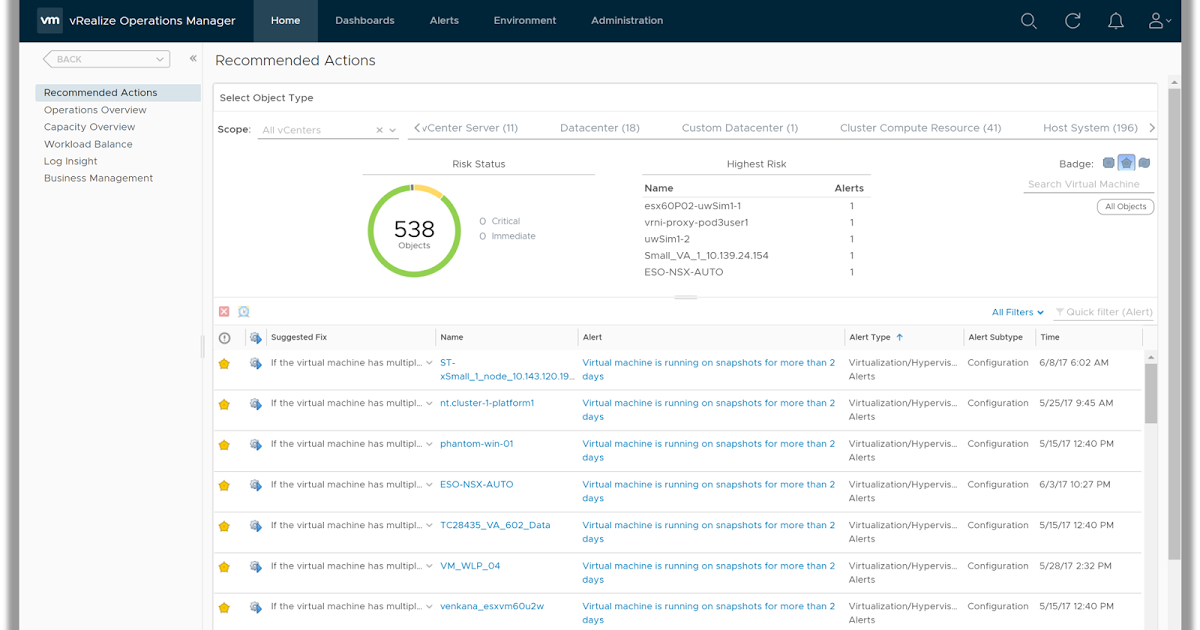Click the alerts table vertical scrollbar
1200x630 pixels.
tap(1150, 394)
